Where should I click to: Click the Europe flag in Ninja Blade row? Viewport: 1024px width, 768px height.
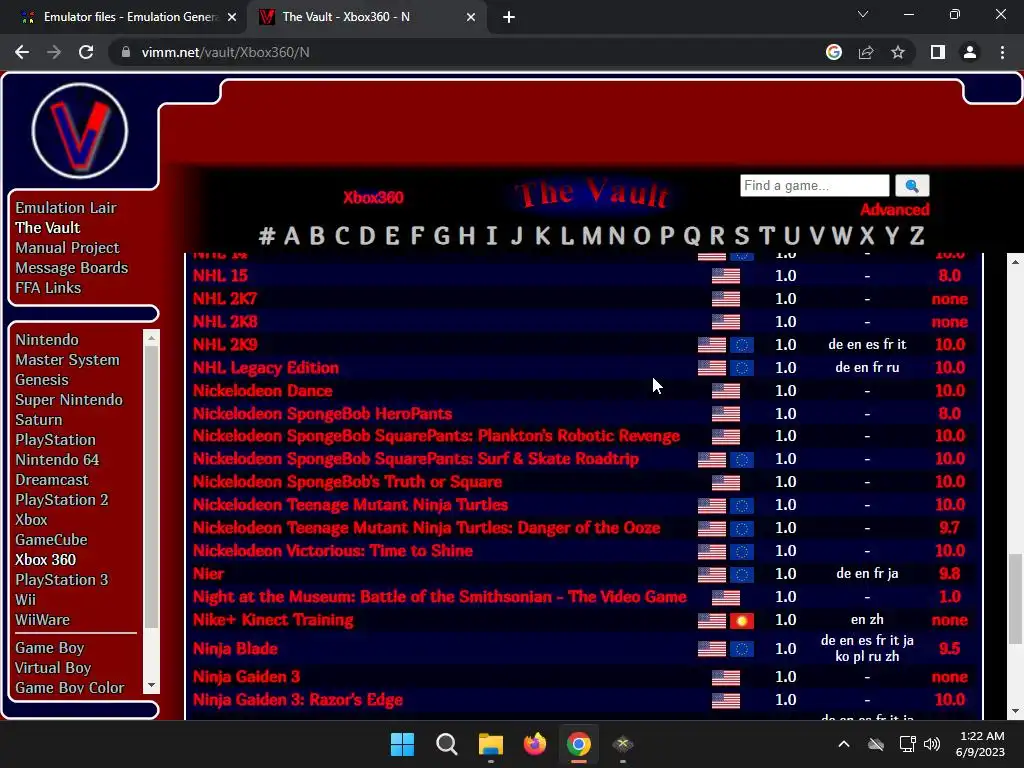(x=742, y=649)
